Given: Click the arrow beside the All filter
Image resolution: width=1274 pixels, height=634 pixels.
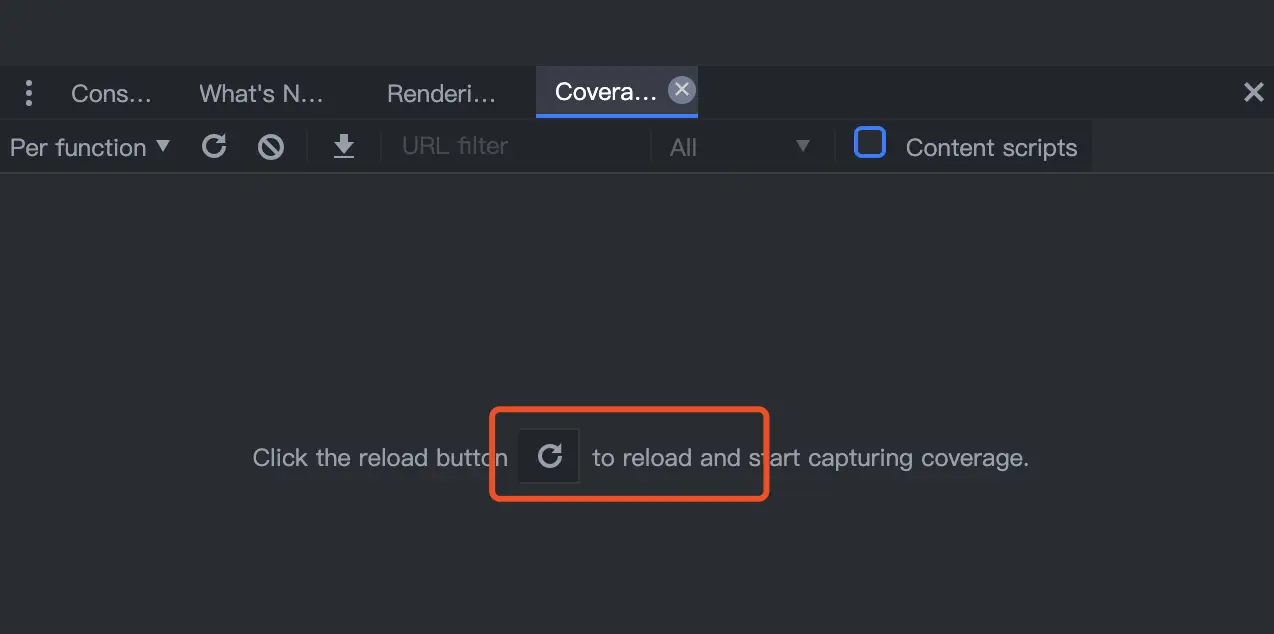Looking at the screenshot, I should click(x=802, y=147).
